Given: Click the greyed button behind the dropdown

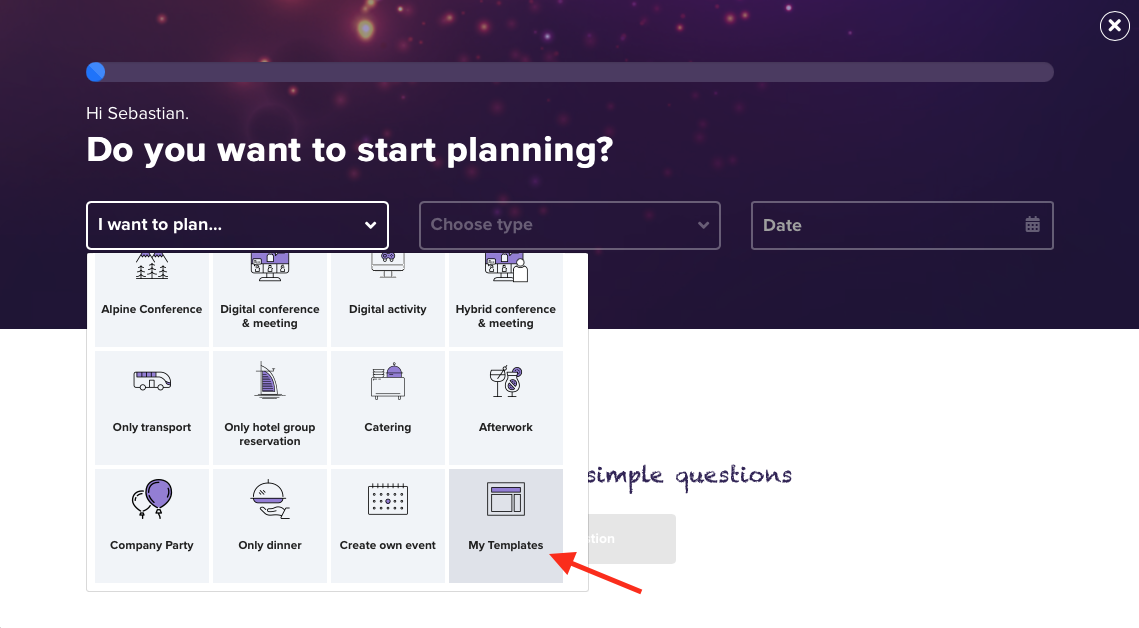Looking at the screenshot, I should pos(632,539).
